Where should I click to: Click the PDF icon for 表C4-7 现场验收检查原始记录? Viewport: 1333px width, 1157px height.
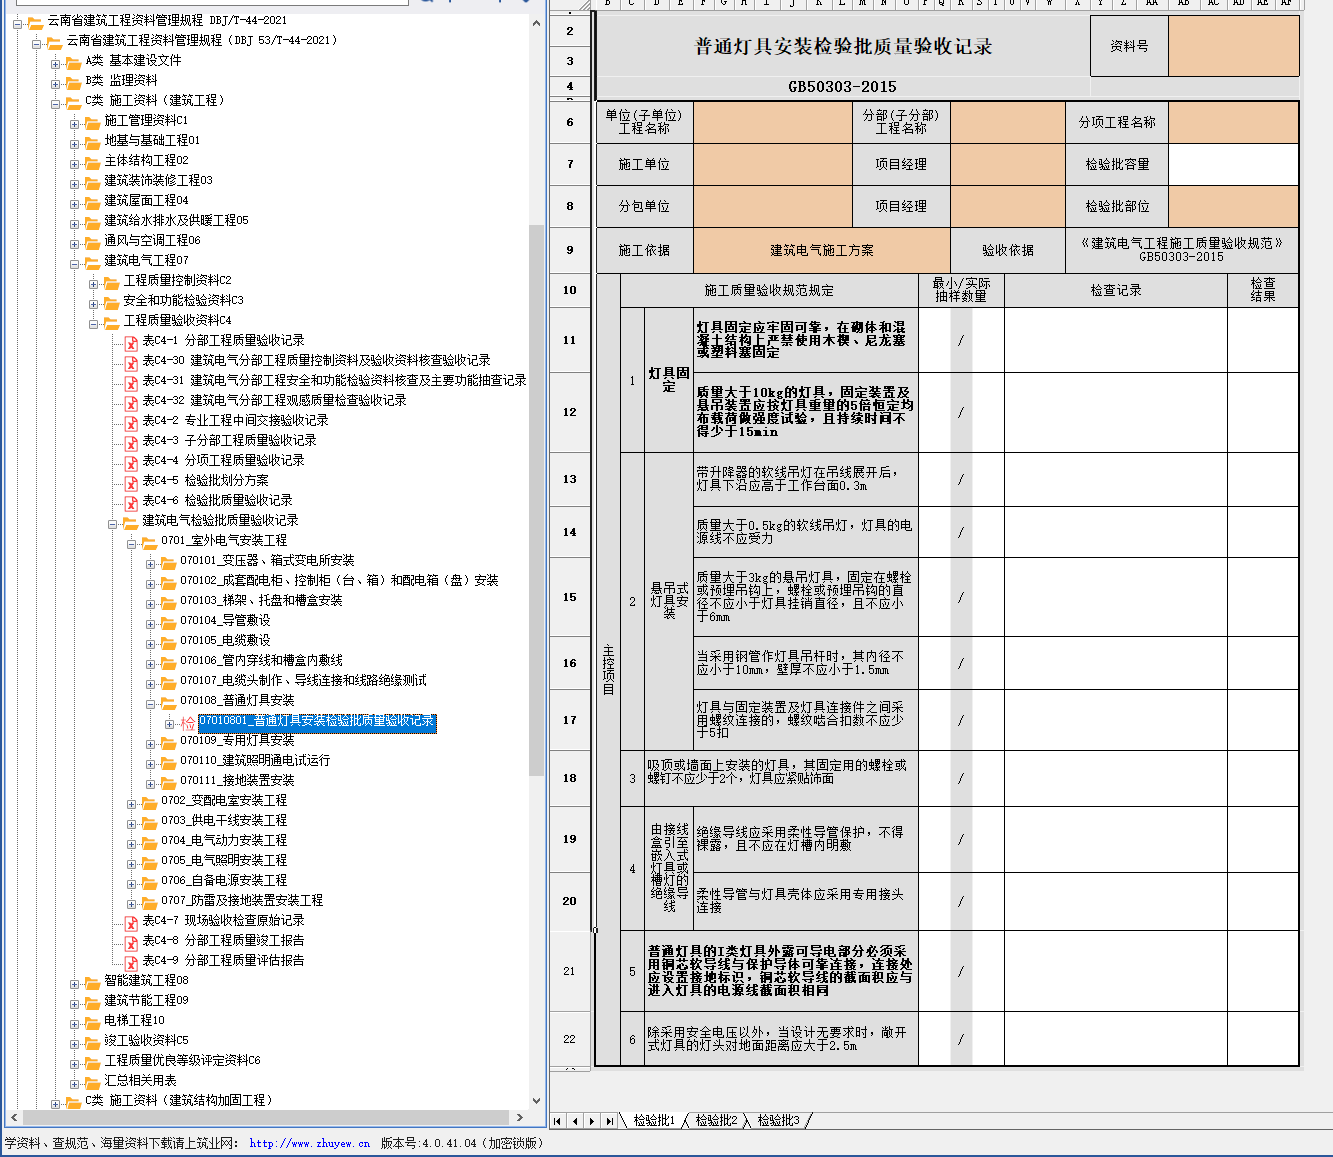[x=130, y=923]
